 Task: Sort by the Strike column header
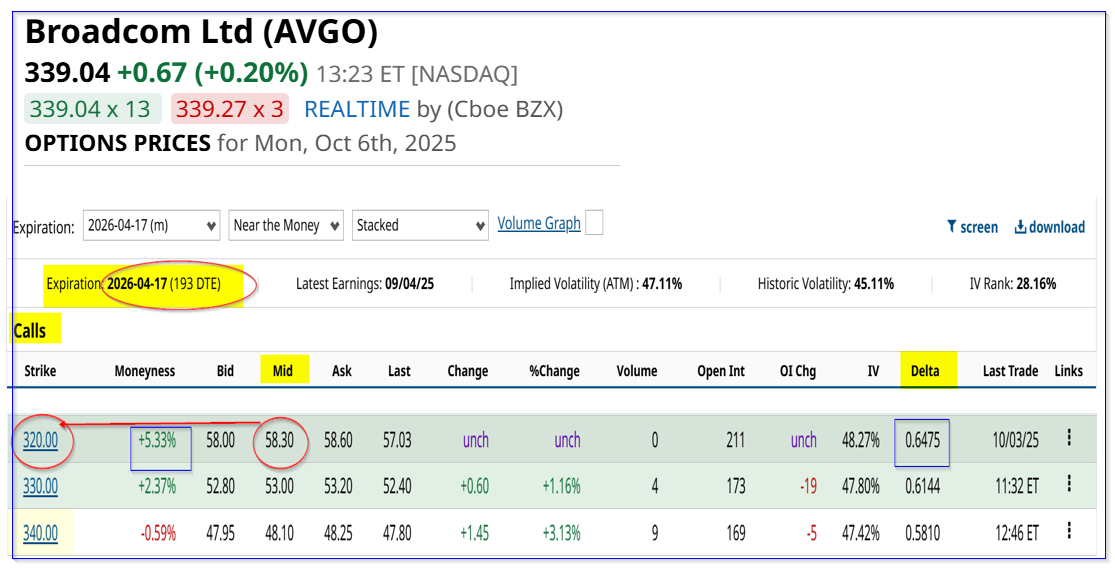coord(41,371)
